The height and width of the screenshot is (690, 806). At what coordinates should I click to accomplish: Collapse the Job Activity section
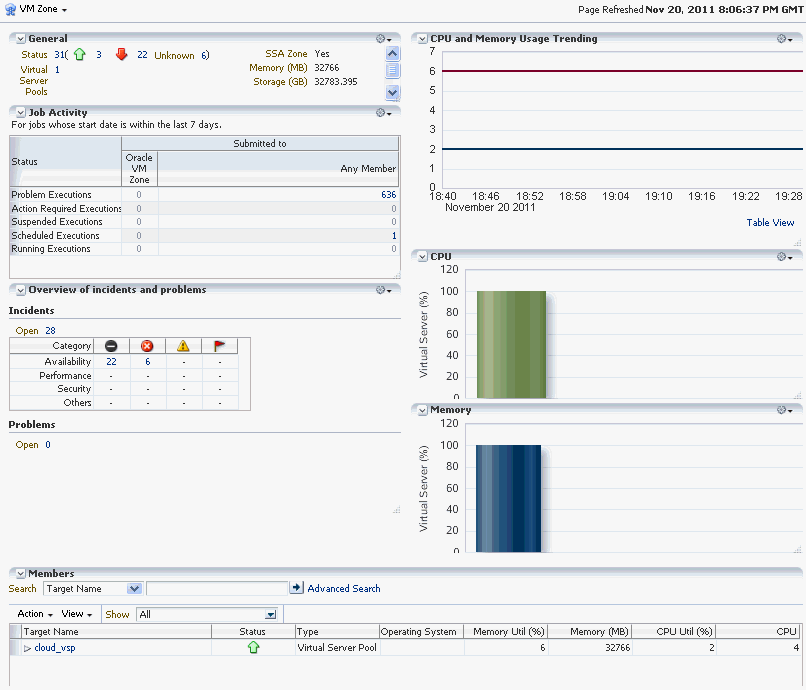pyautogui.click(x=21, y=113)
